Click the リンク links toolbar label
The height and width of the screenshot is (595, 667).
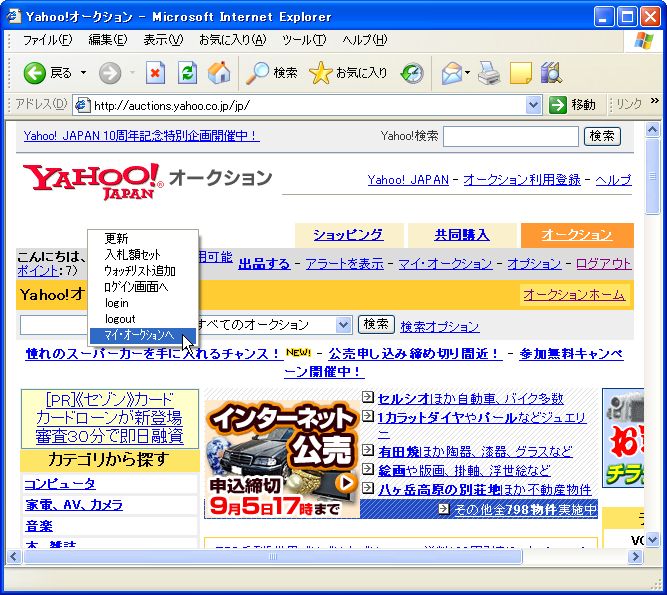click(629, 104)
